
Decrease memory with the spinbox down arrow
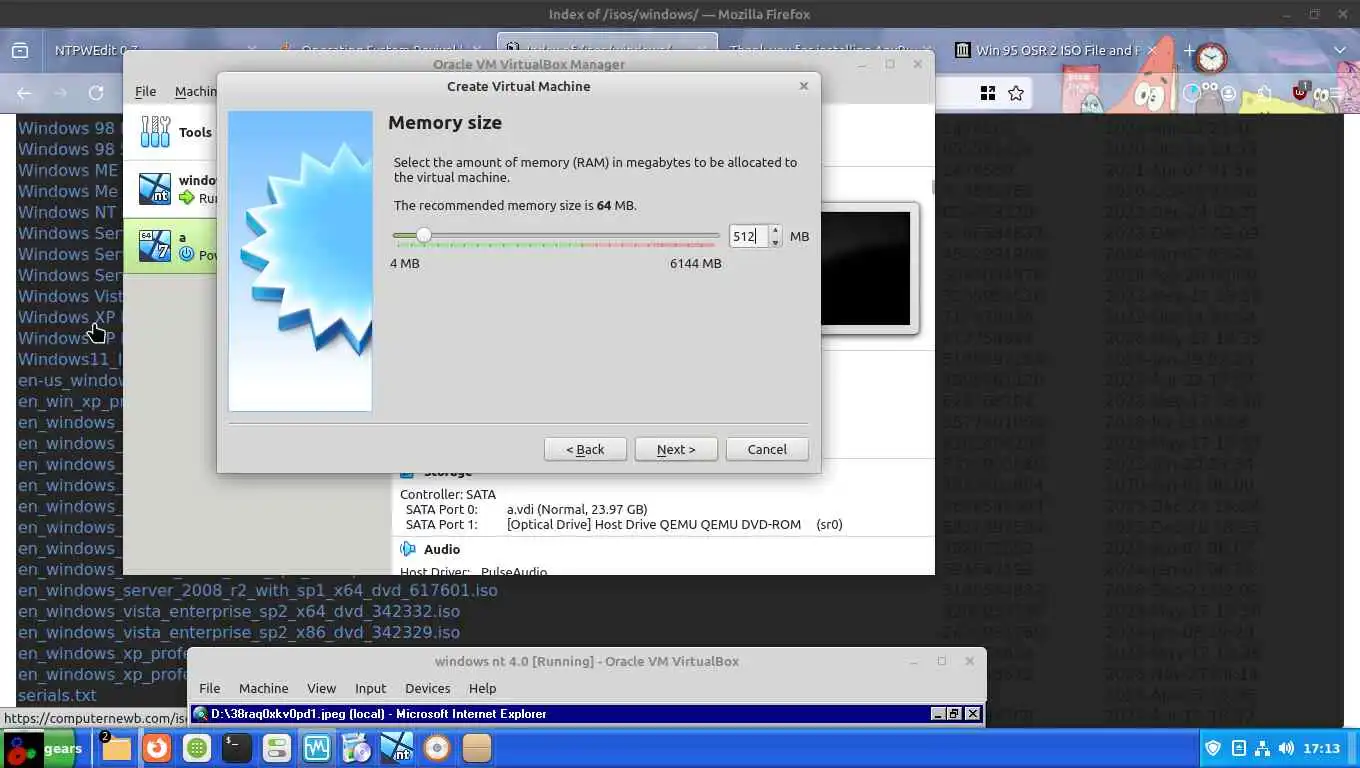(x=776, y=243)
